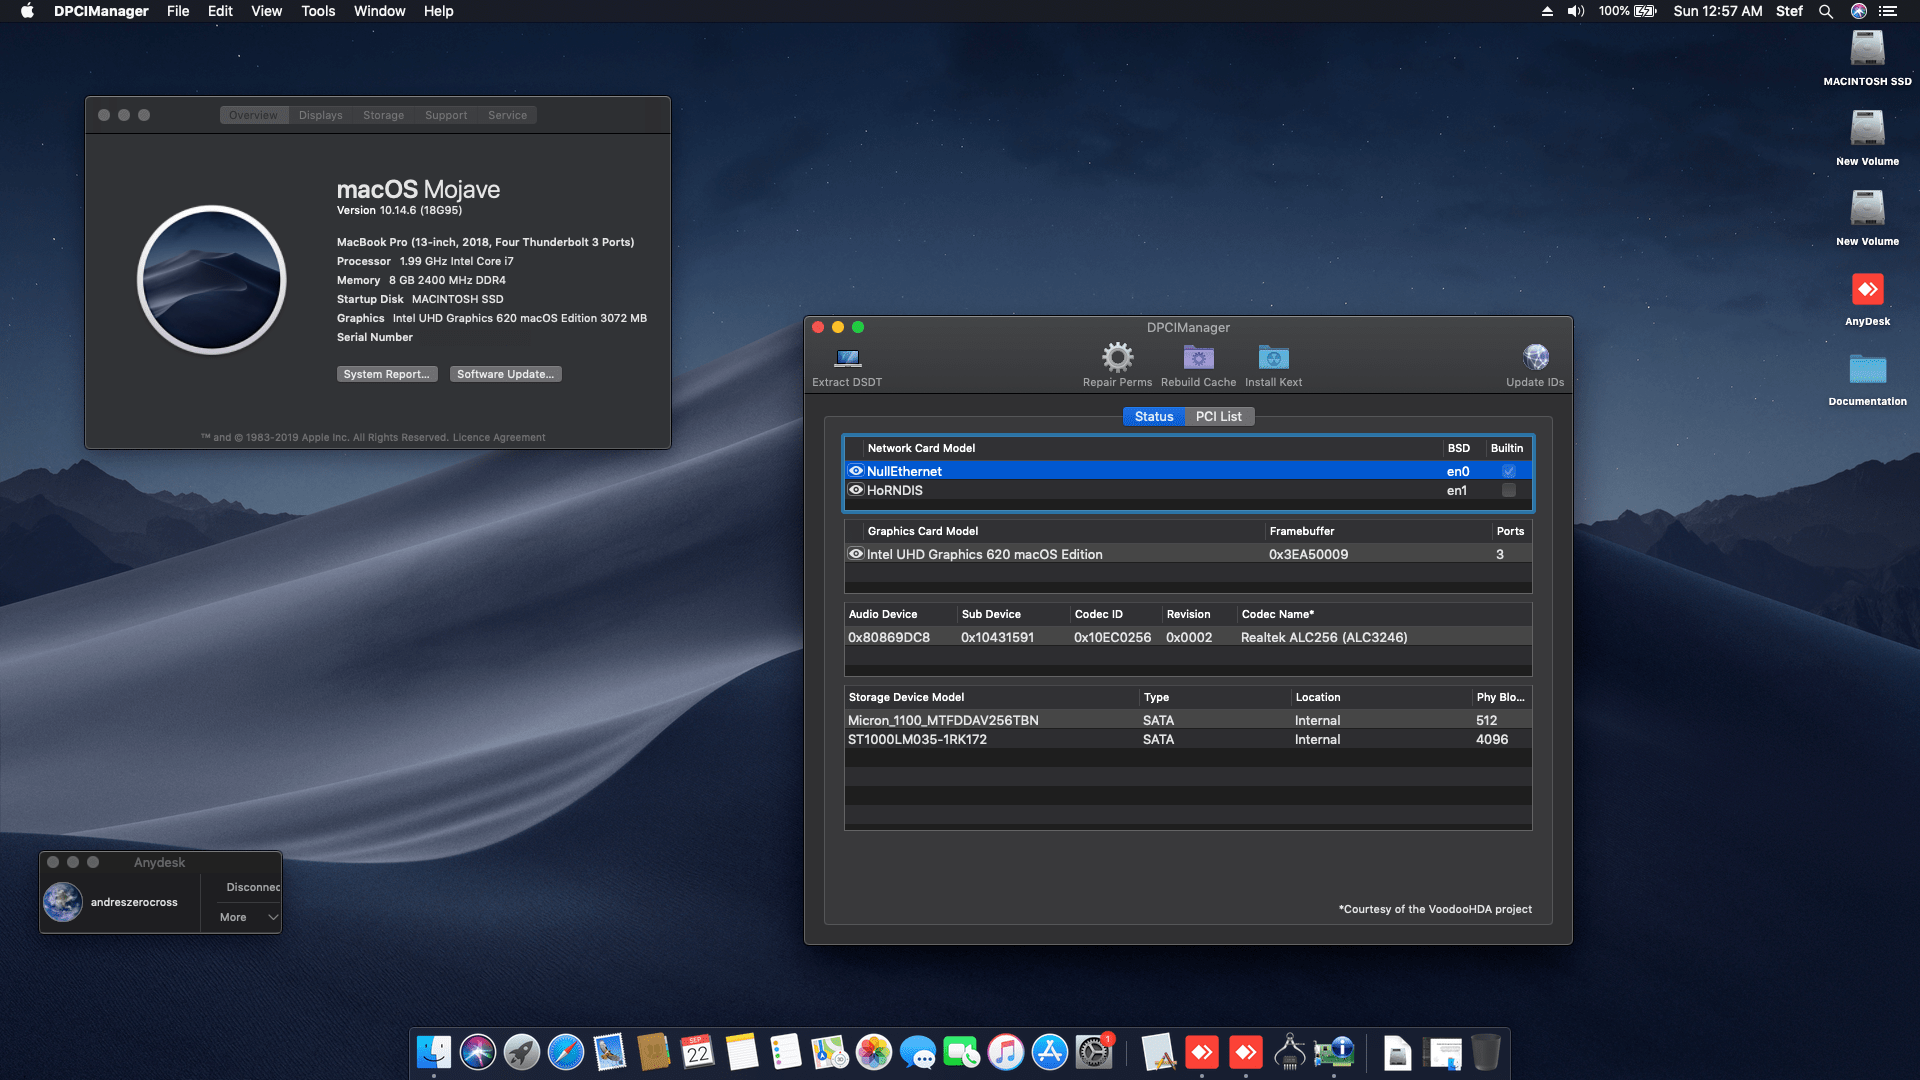Click the Repair Perms gear icon

coord(1117,358)
